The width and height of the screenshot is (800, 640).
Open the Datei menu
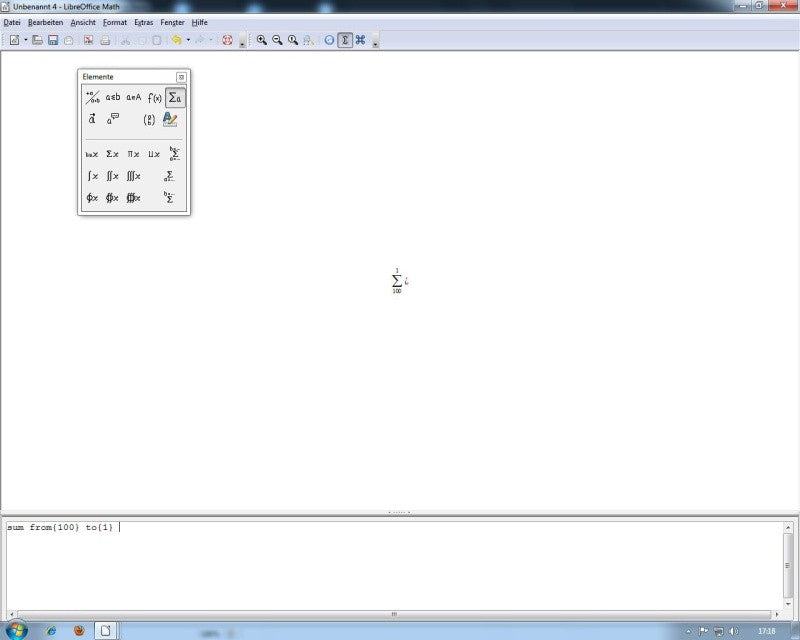point(12,22)
